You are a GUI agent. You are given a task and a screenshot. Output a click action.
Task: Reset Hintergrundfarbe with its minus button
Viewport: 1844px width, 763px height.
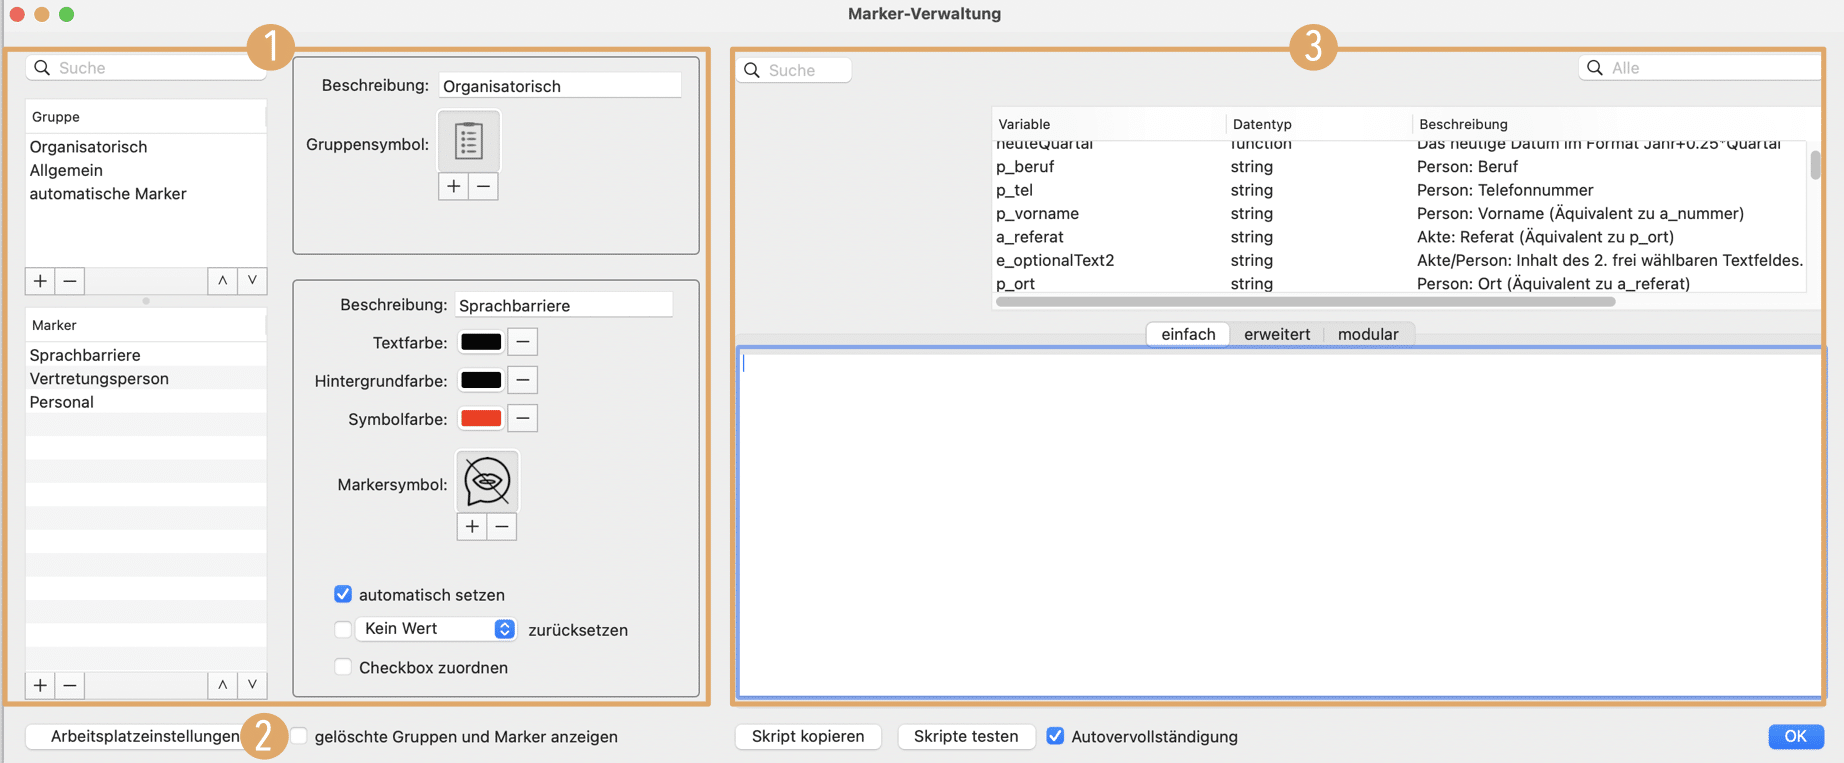pyautogui.click(x=522, y=380)
